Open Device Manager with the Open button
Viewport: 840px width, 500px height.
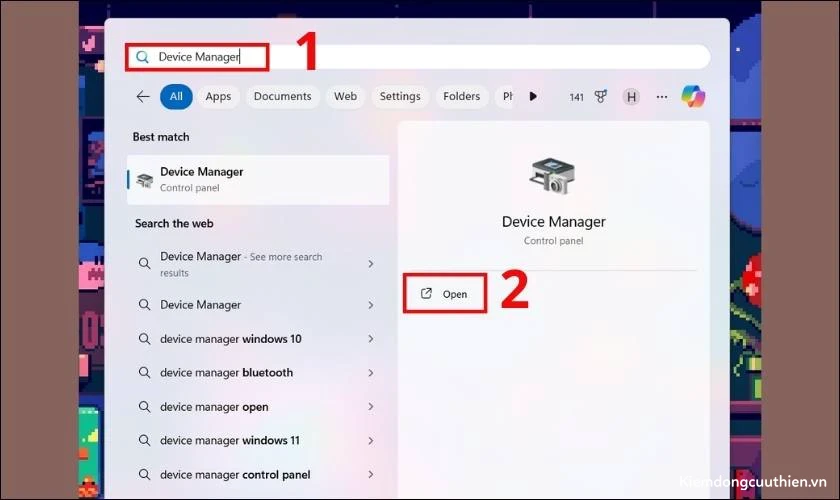click(x=445, y=294)
